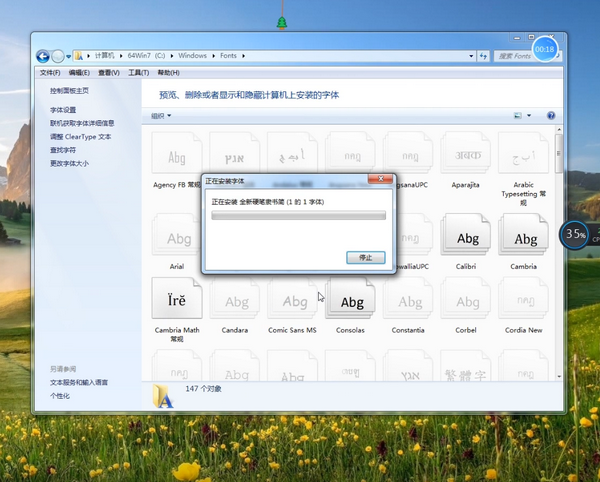Open the 控制面板主页 link
The width and height of the screenshot is (600, 482).
click(69, 91)
